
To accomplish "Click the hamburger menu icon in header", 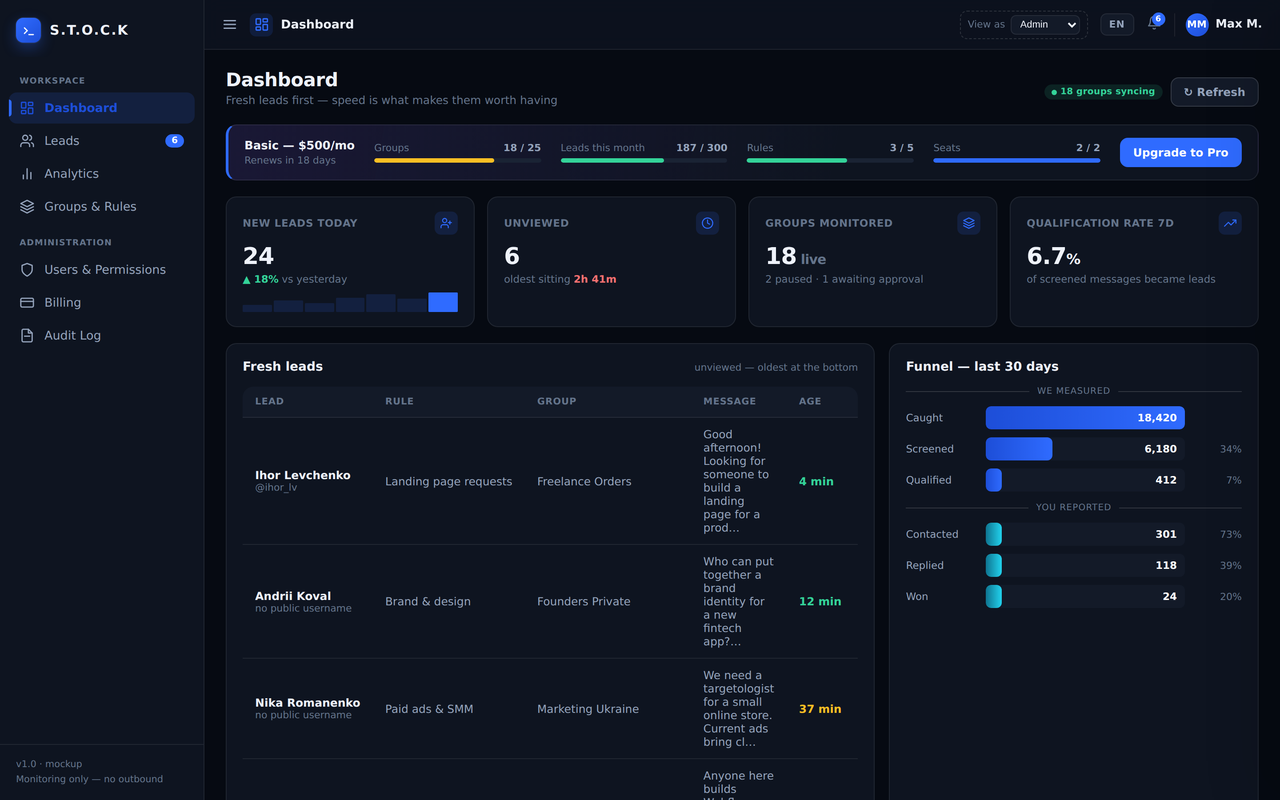I will click(x=230, y=24).
